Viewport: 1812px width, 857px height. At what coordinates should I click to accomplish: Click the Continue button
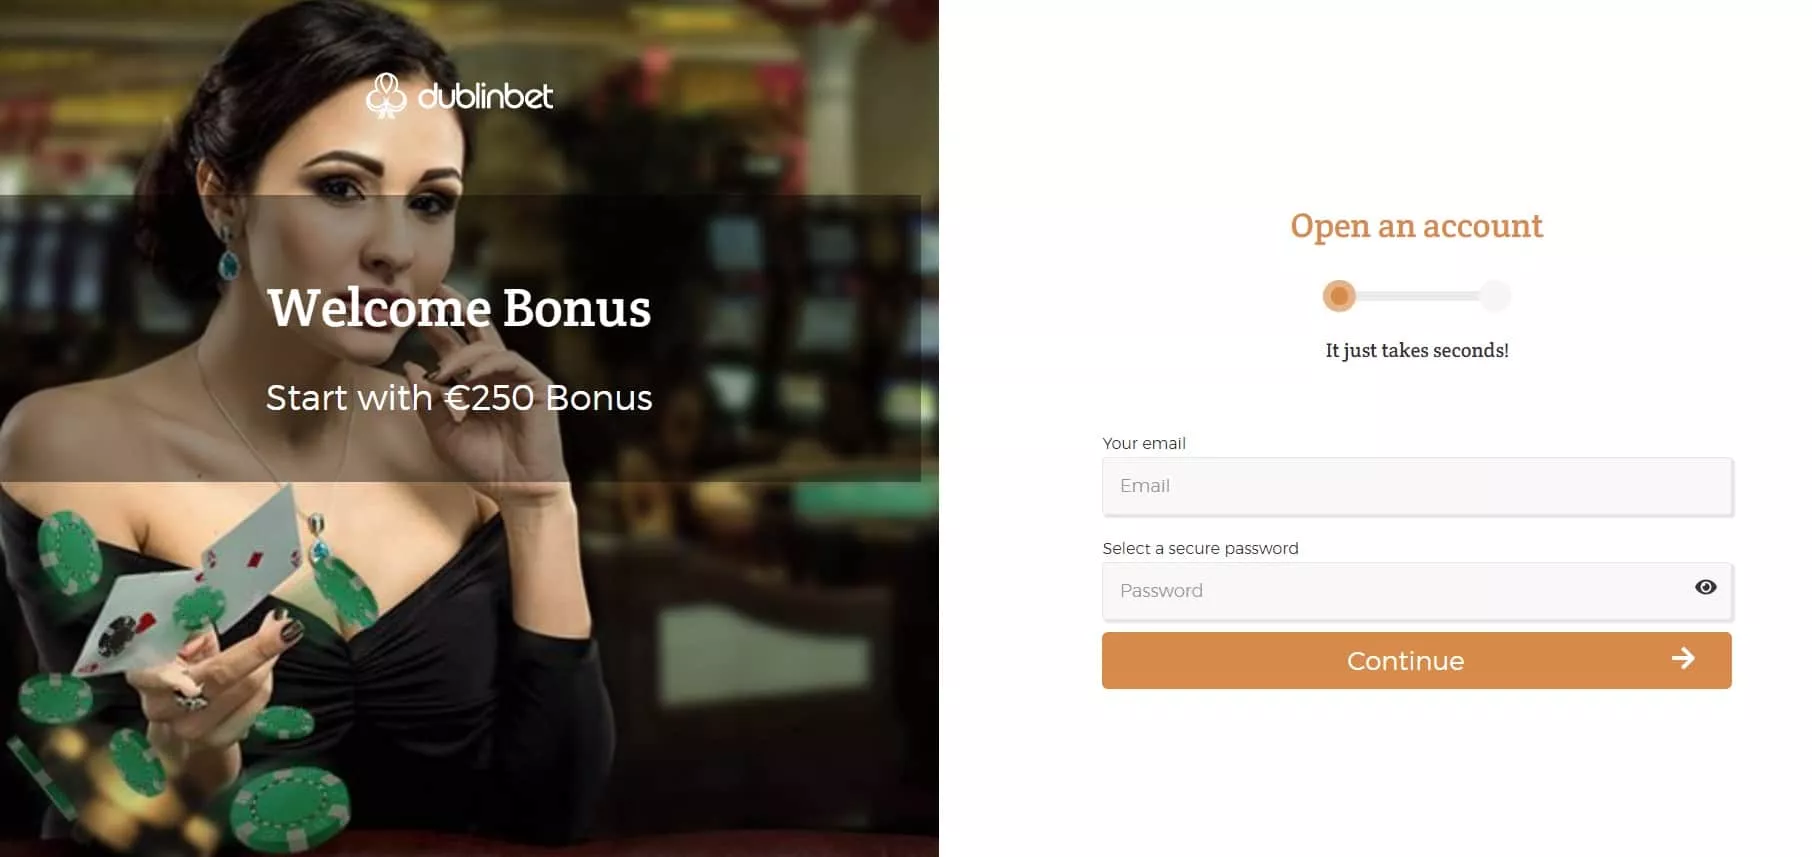pyautogui.click(x=1416, y=660)
